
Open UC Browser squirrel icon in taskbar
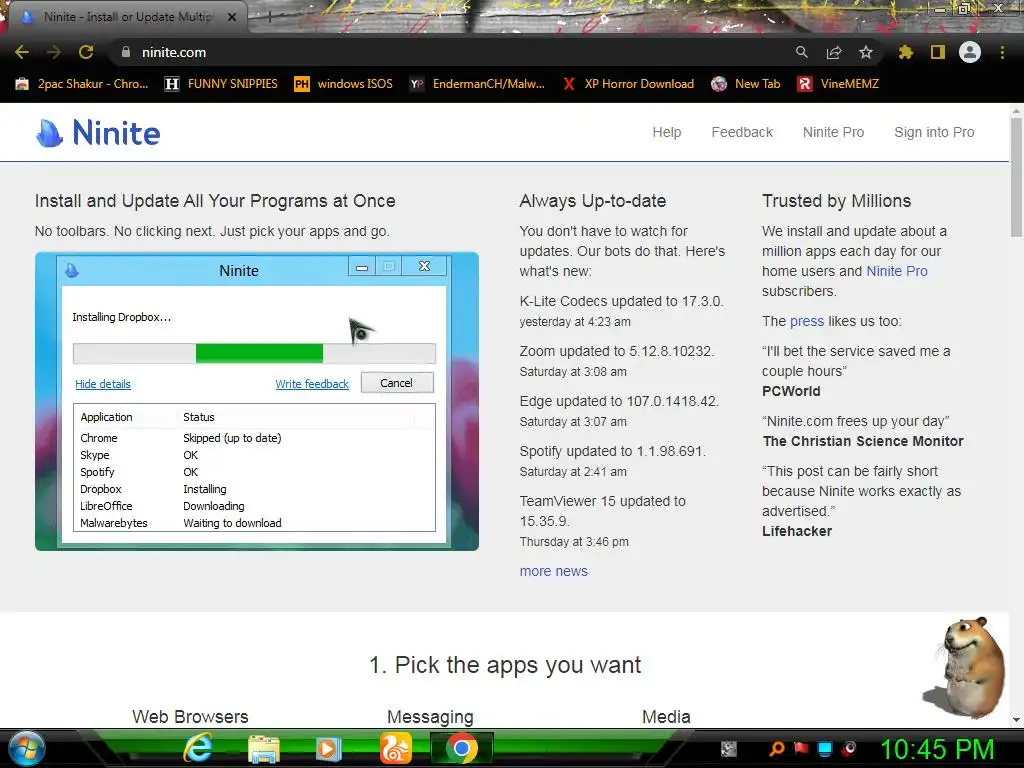396,748
